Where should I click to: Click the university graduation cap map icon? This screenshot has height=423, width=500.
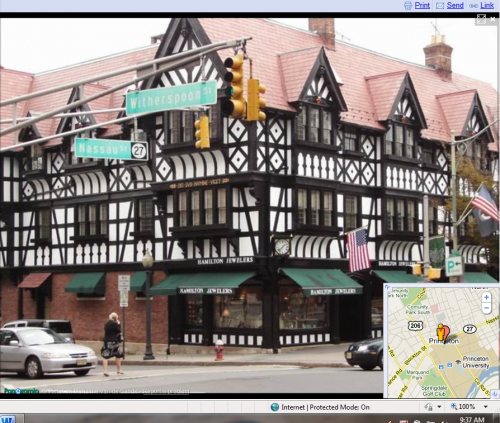coord(458,362)
